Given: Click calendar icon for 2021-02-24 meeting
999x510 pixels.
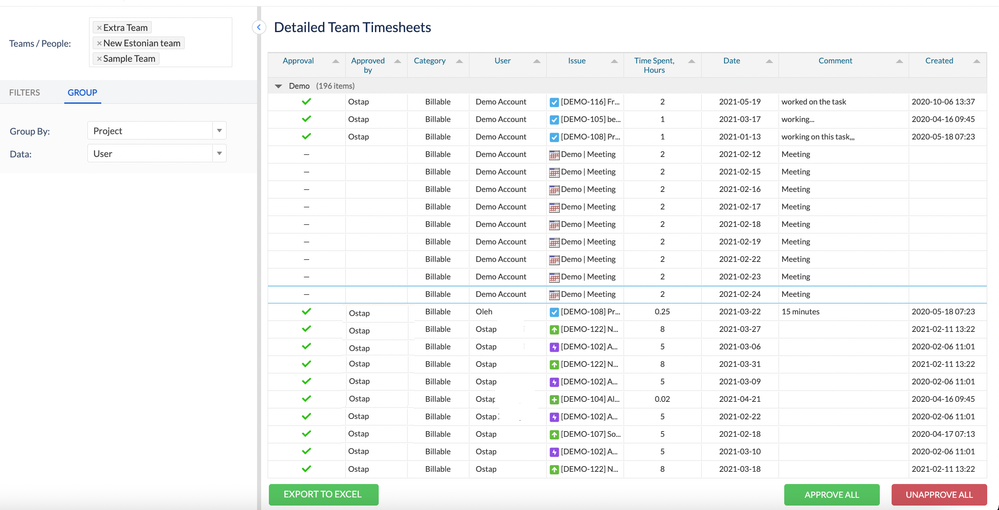Looking at the screenshot, I should pyautogui.click(x=554, y=295).
